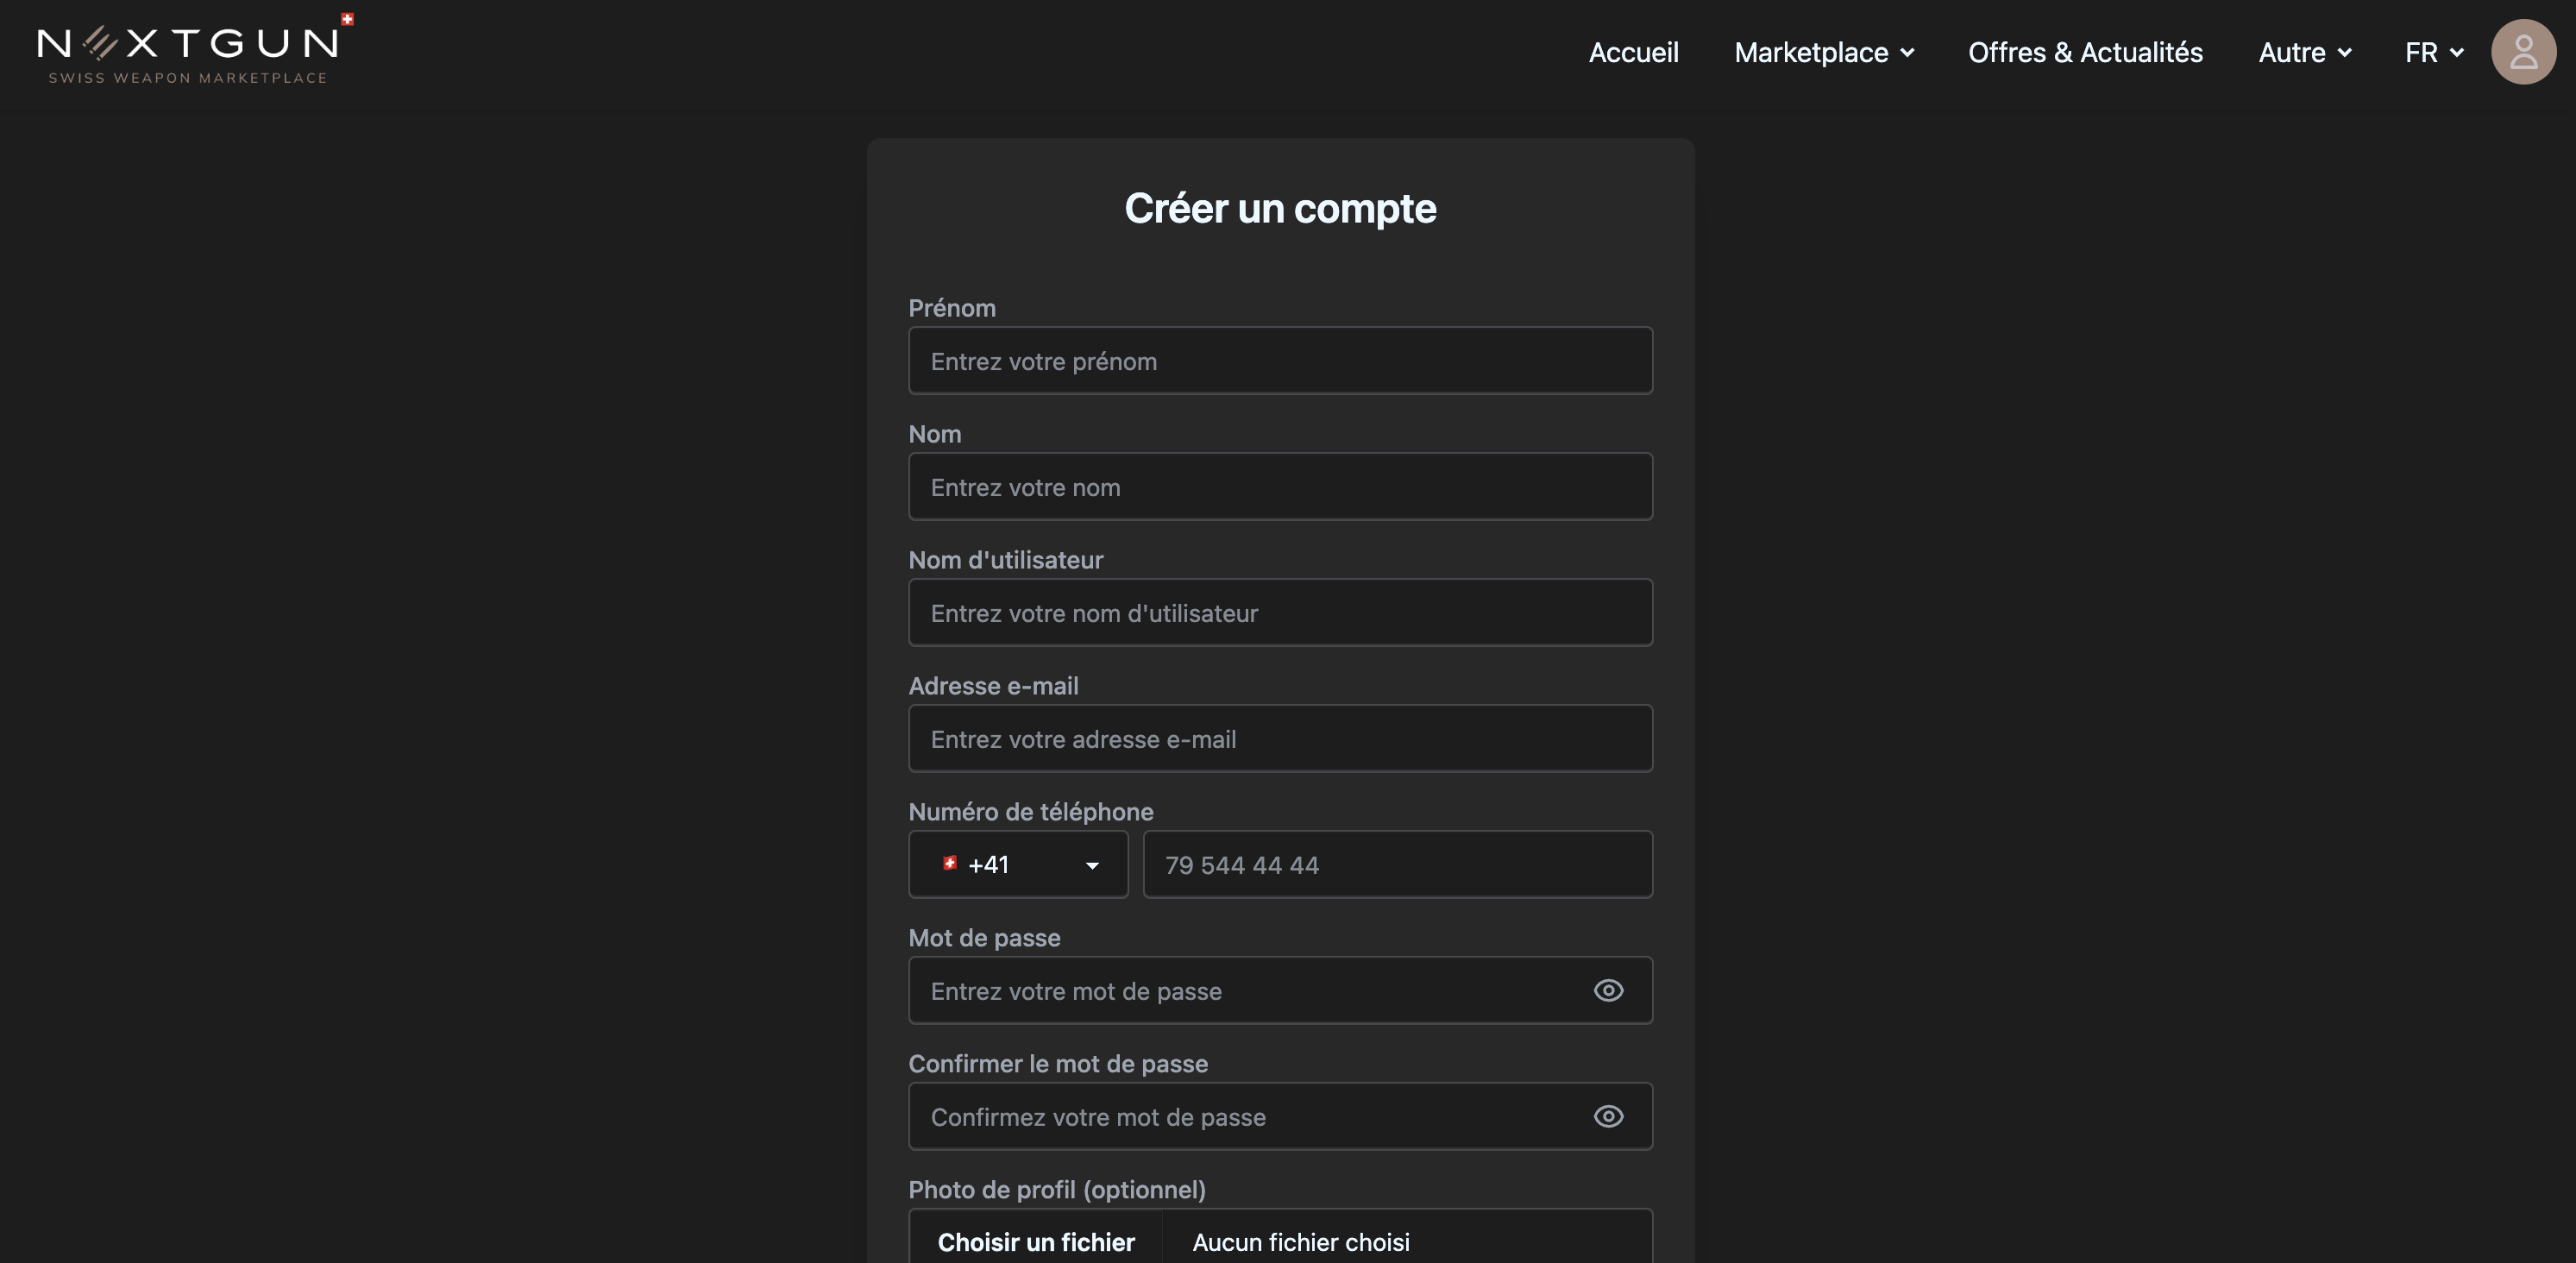
Task: Click the NextGun logo
Action: tap(195, 49)
